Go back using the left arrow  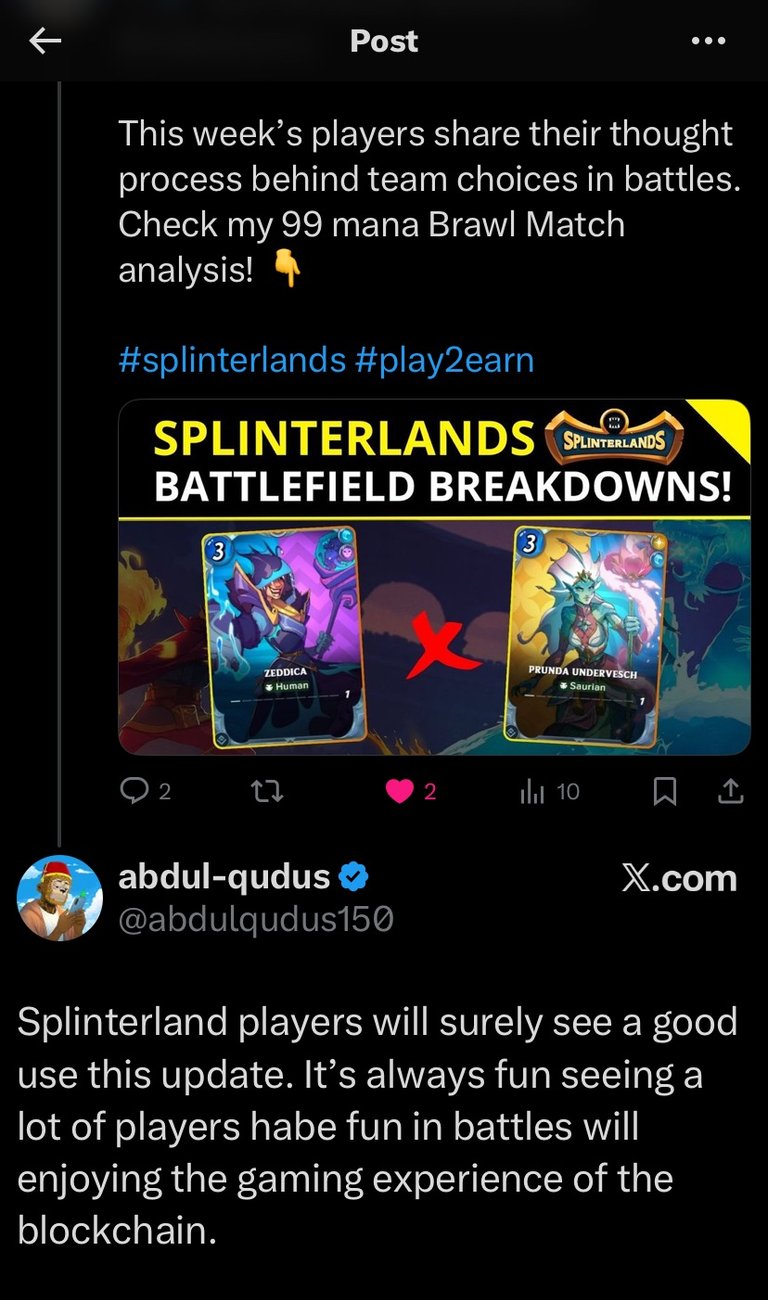(45, 41)
